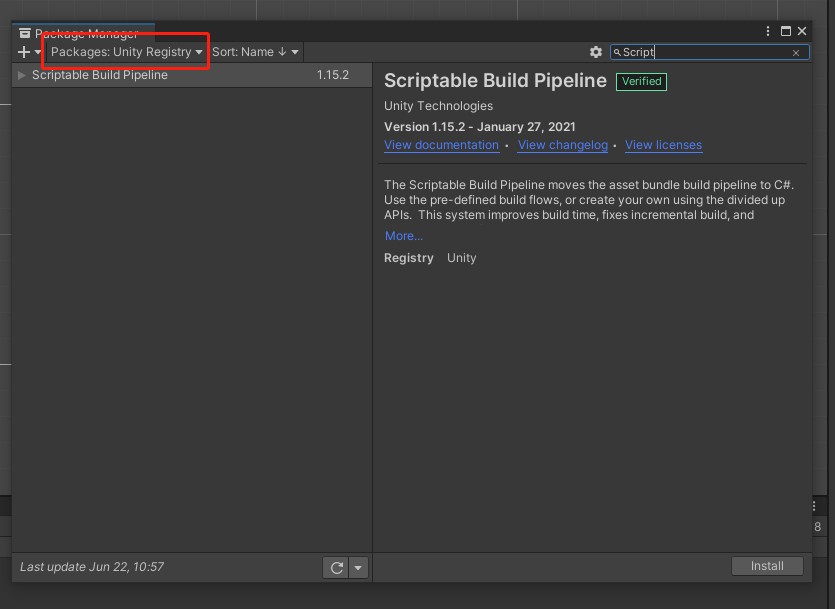This screenshot has height=609, width=835.
Task: Click the Package Manager window icon
Action: coord(25,31)
